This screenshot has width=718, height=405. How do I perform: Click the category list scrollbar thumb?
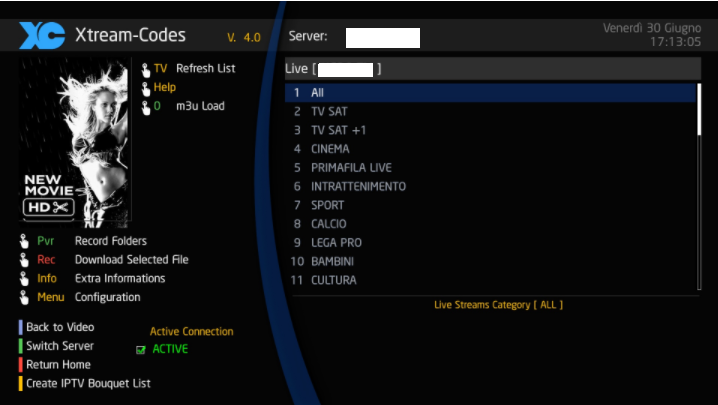(x=699, y=109)
